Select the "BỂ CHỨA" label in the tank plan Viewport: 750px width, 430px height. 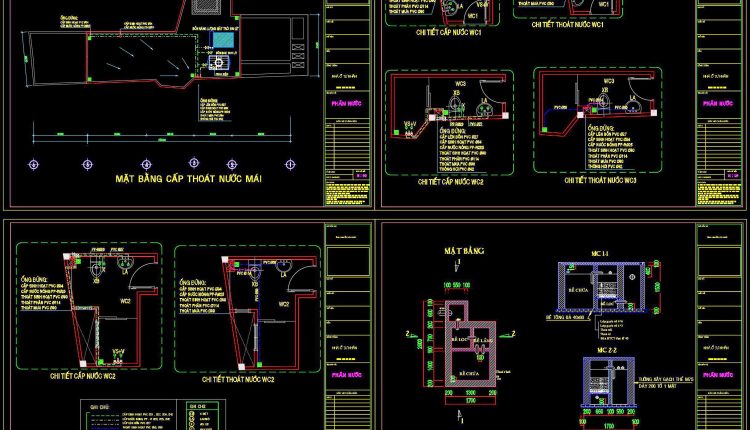(468, 373)
